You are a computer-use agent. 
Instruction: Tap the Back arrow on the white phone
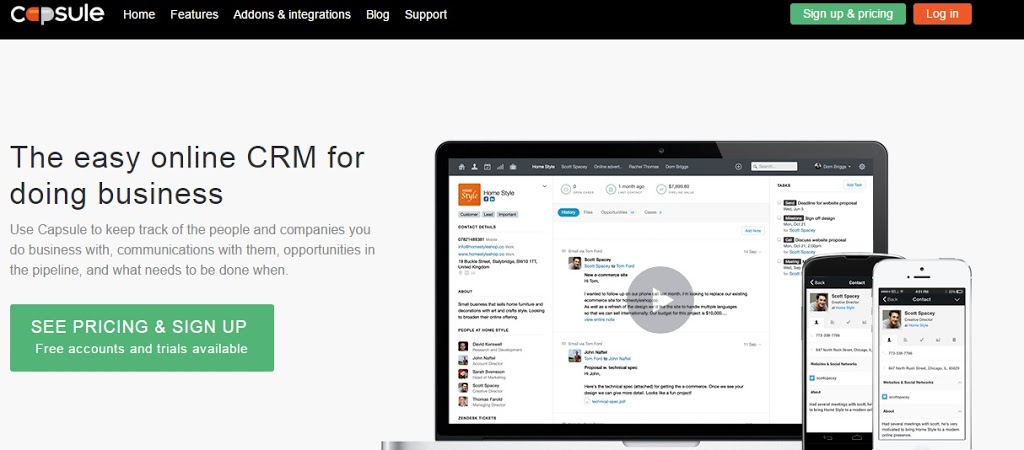(885, 299)
